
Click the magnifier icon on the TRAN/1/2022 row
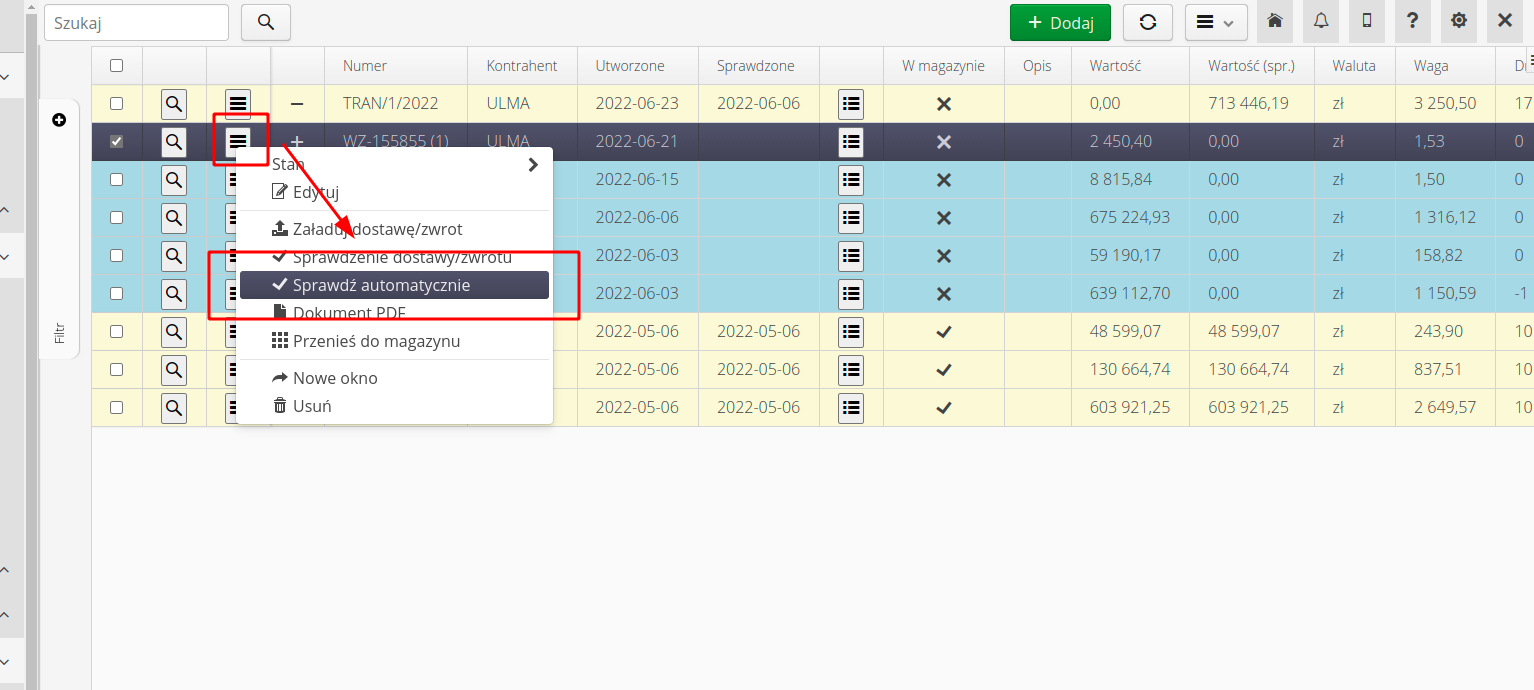(173, 103)
